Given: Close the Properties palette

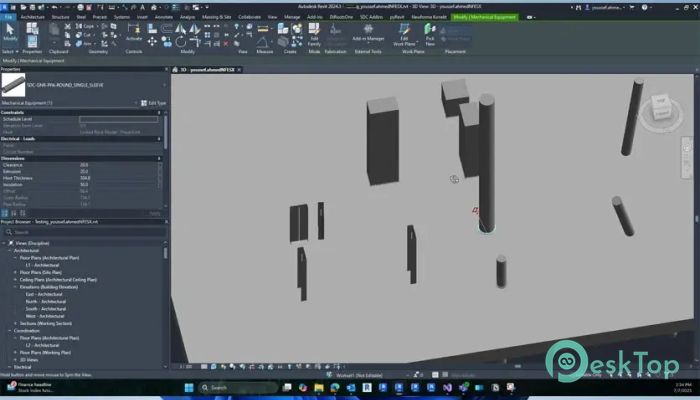Looking at the screenshot, I should [167, 69].
